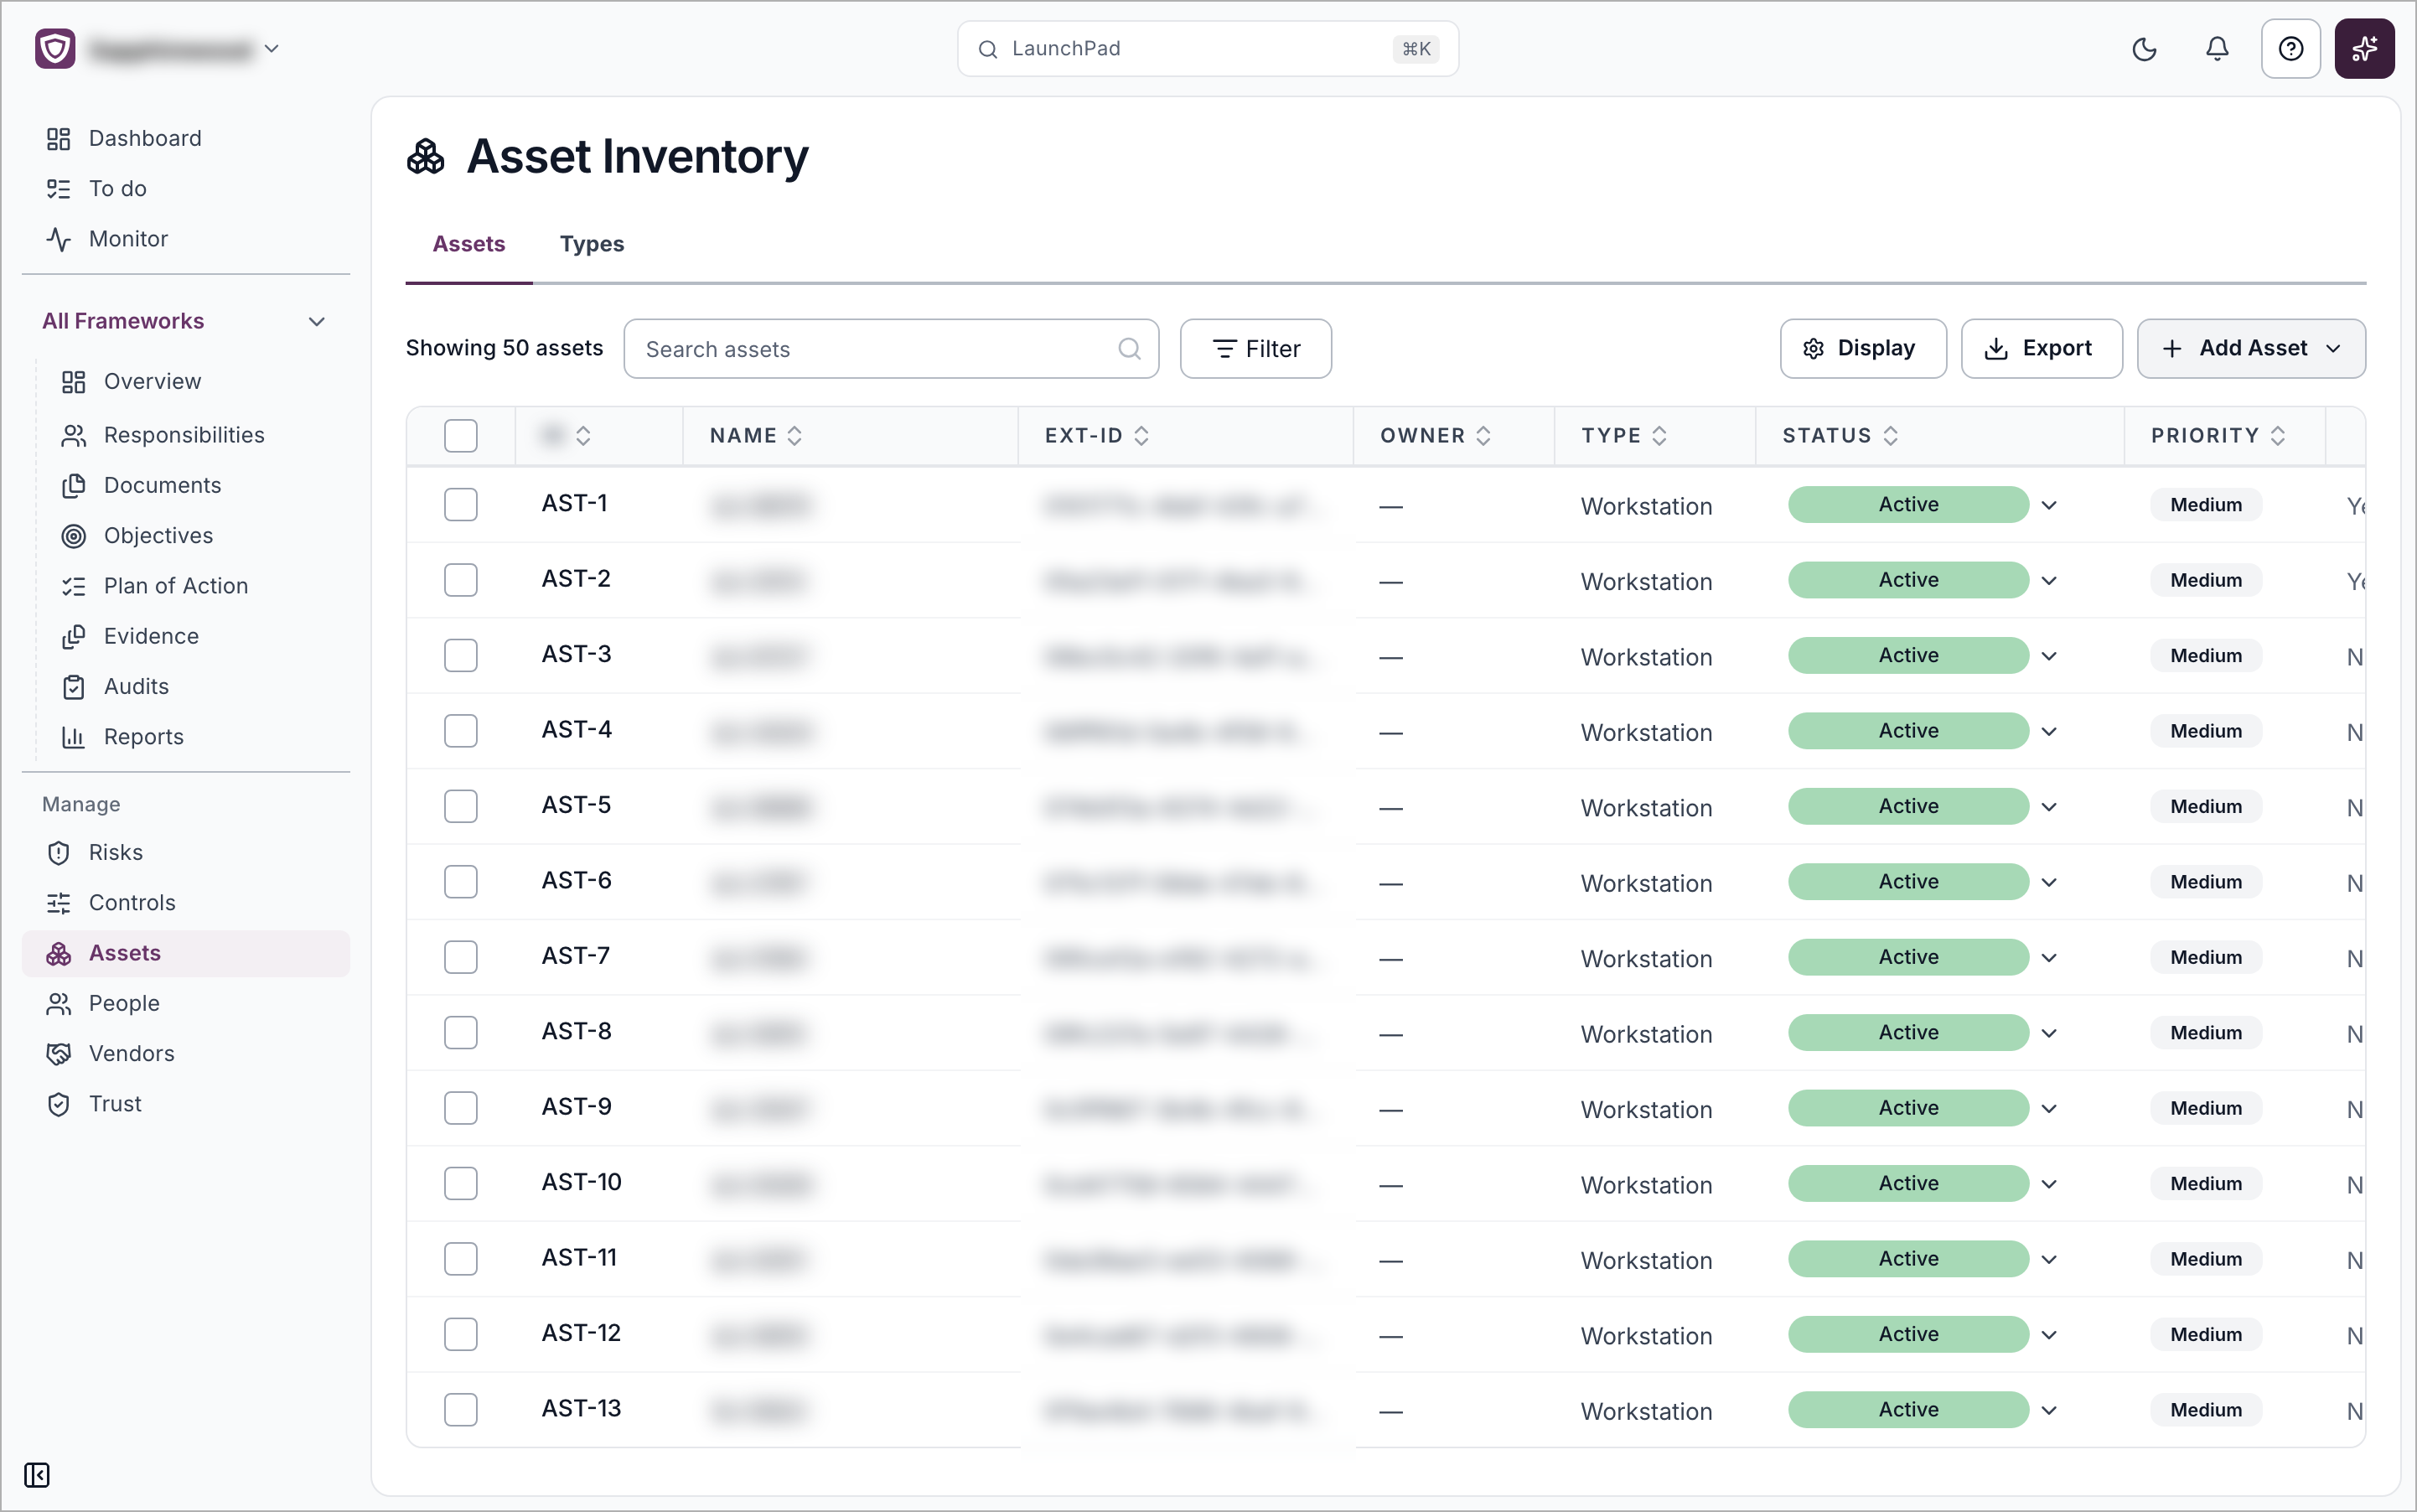
Task: Open the Filter button
Action: click(1256, 349)
